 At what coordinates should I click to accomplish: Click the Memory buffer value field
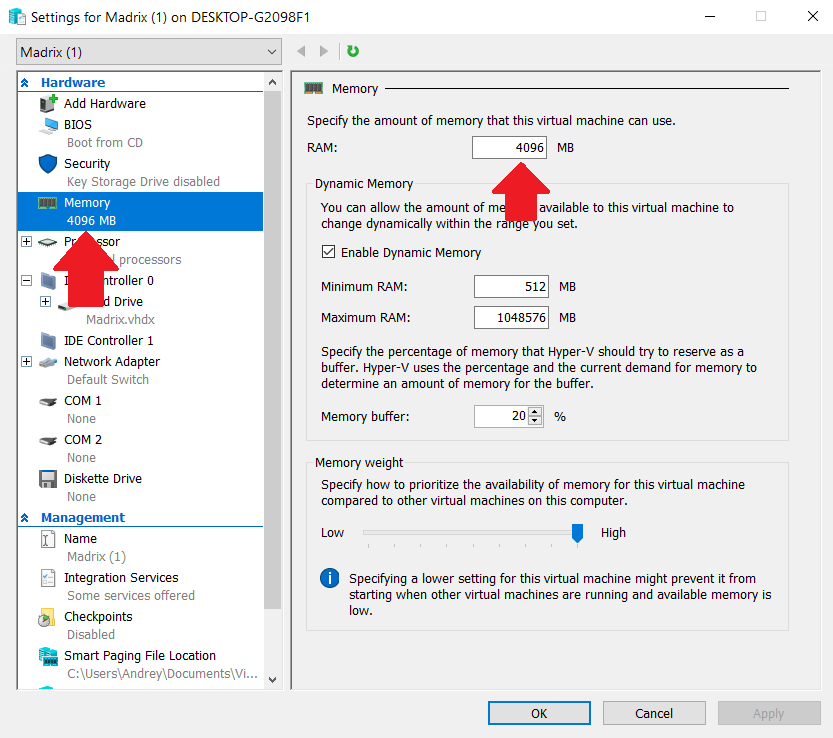(x=501, y=416)
